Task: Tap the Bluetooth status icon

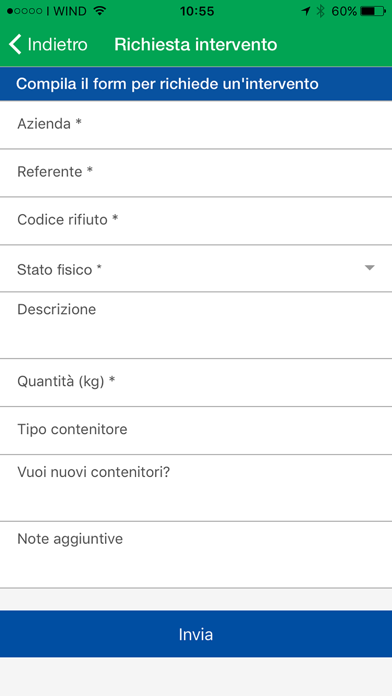Action: coord(321,11)
